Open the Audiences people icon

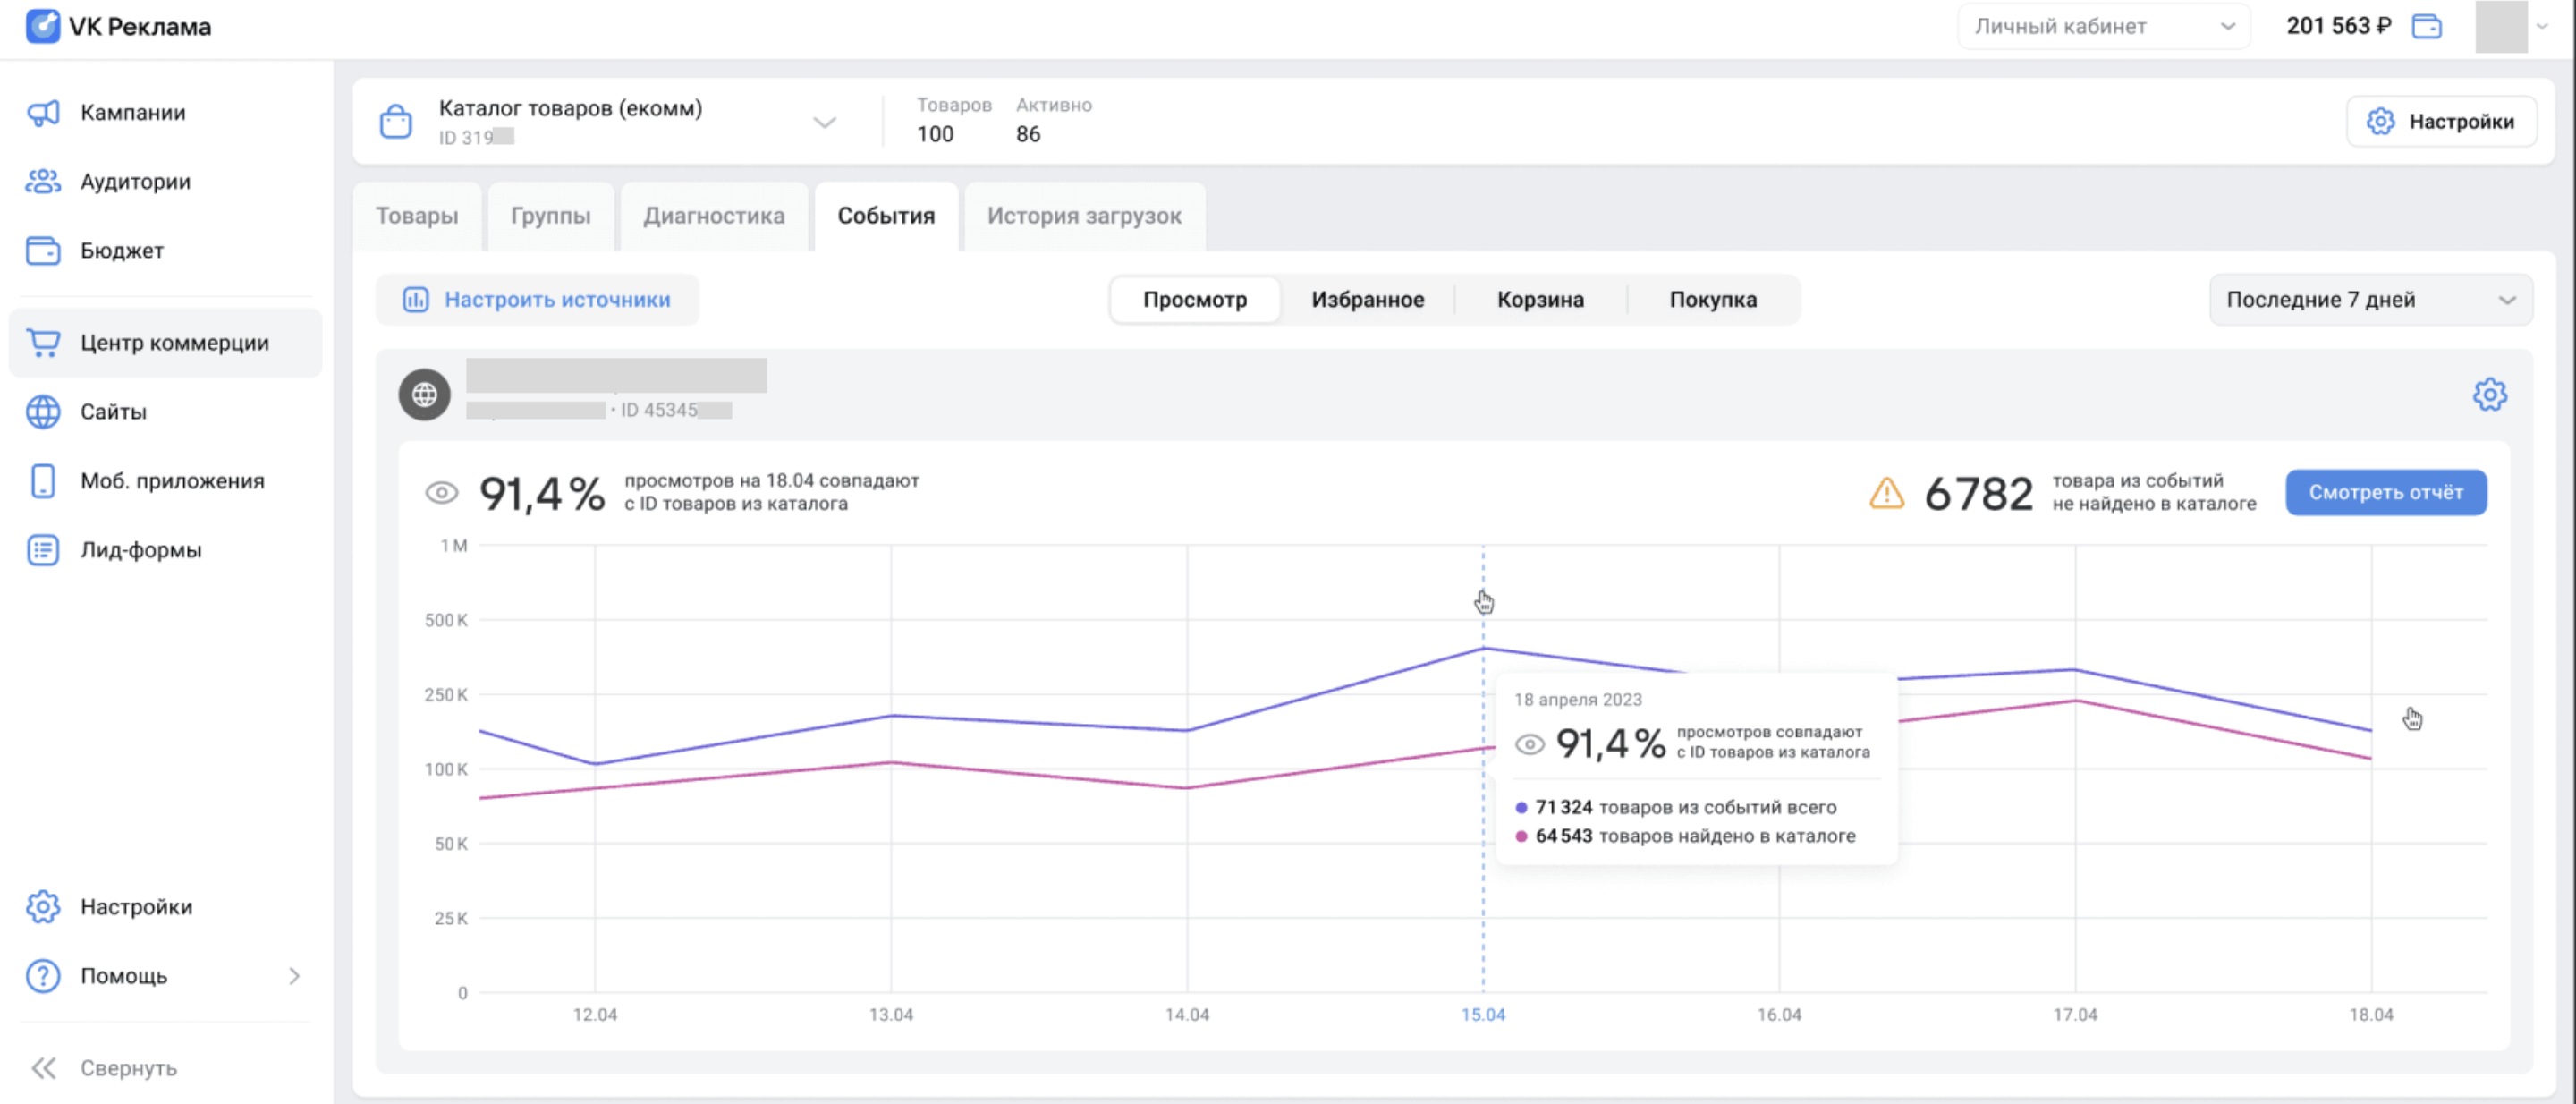43,181
